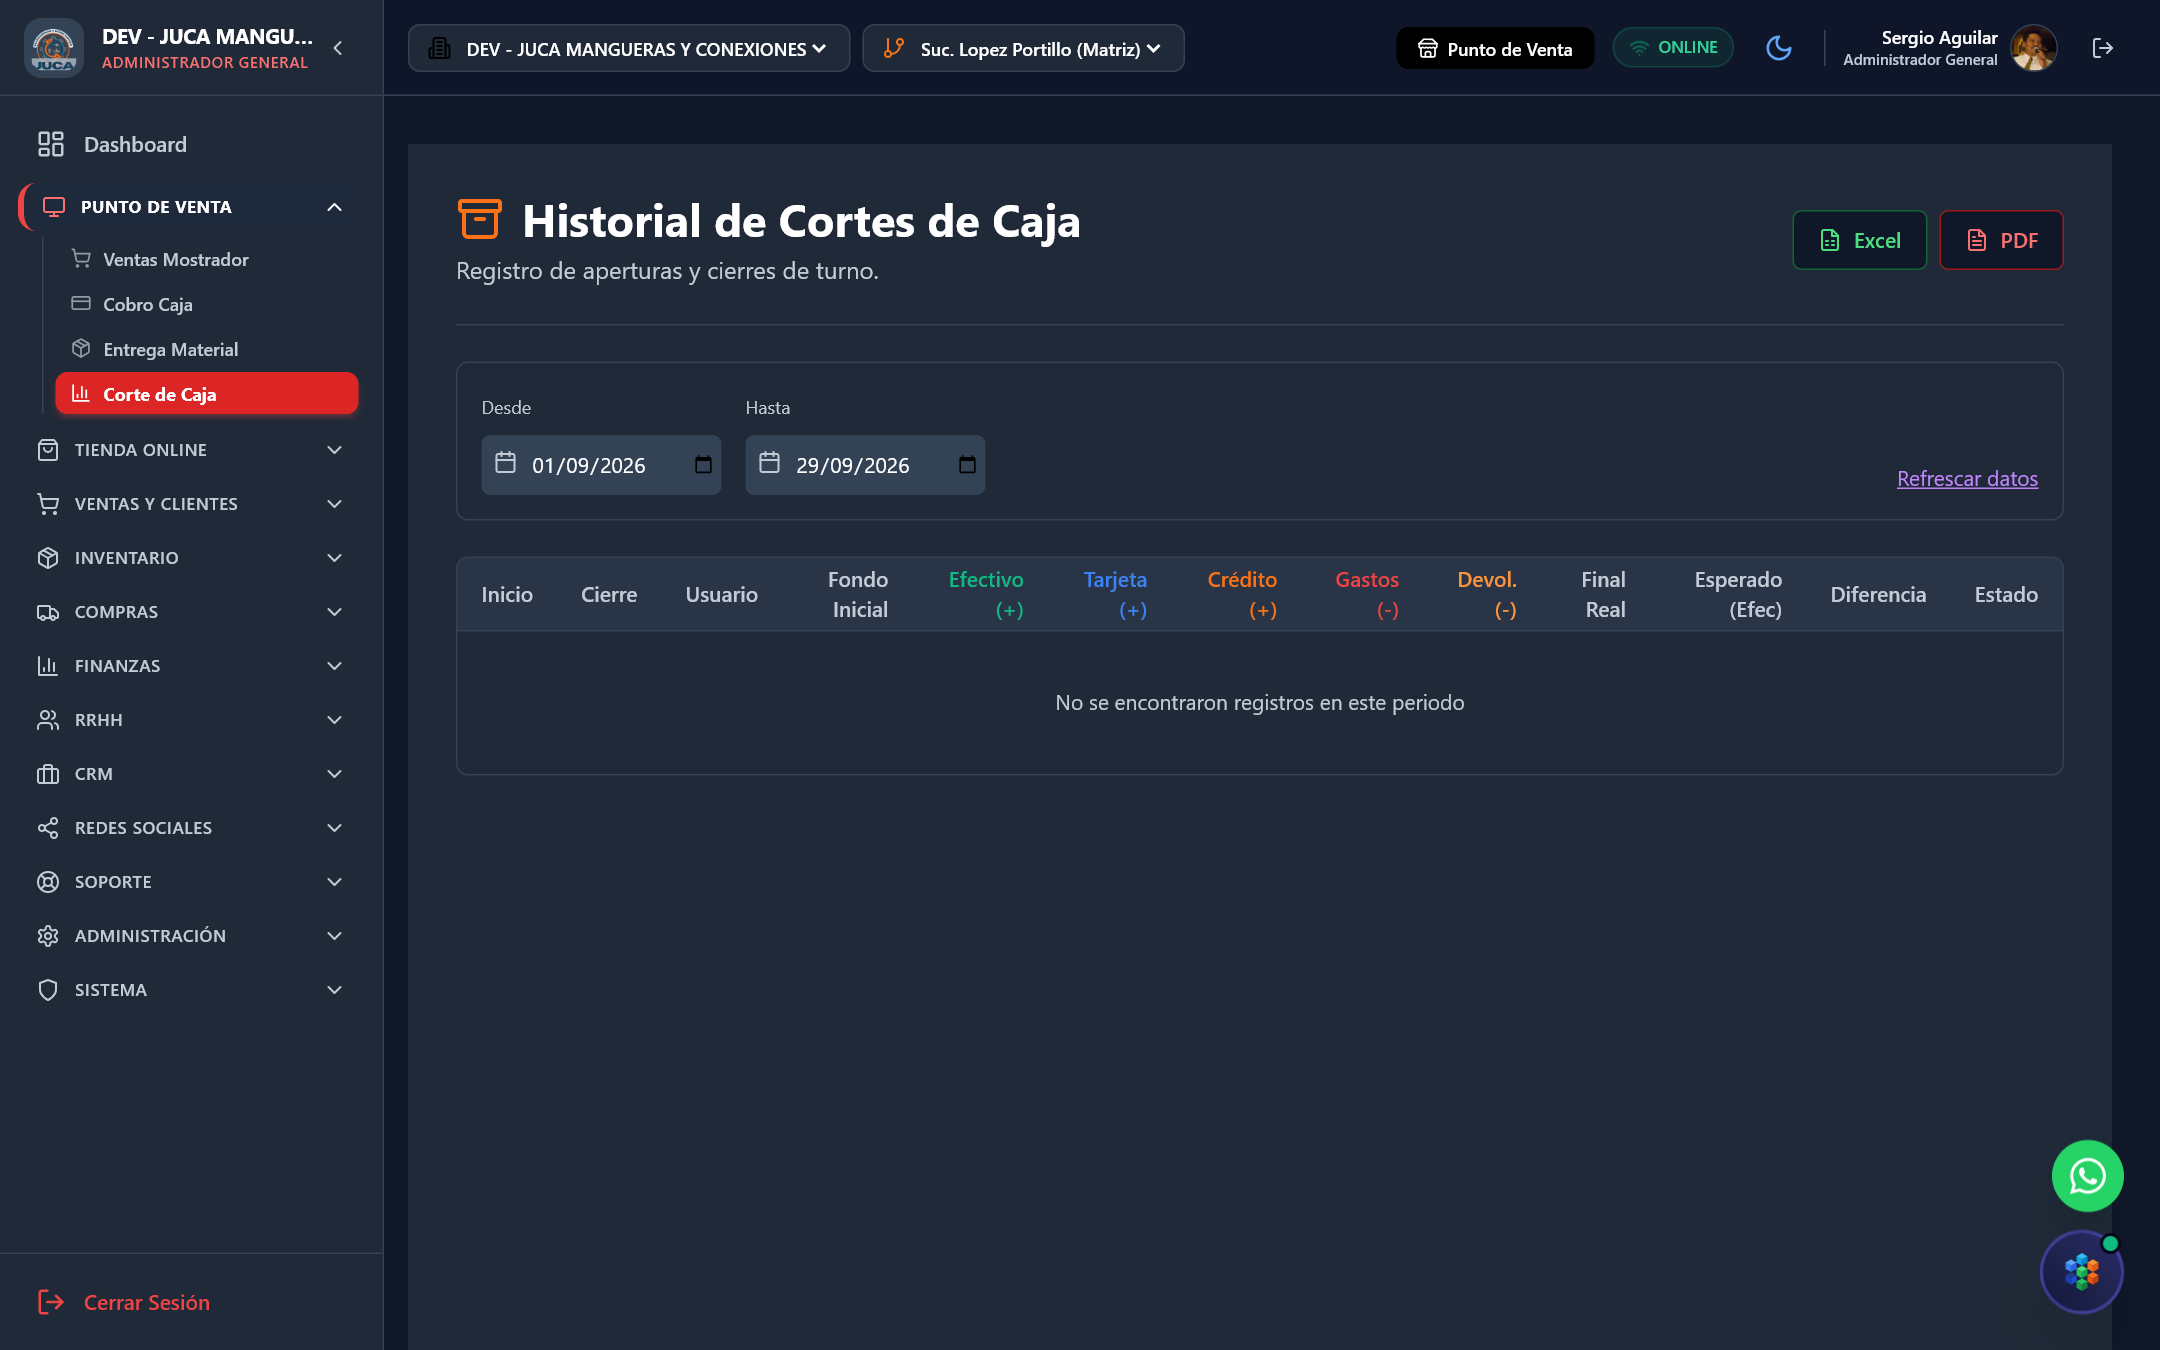Expand the SOPORTE section
Viewport: 2160px width, 1350px height.
190,882
